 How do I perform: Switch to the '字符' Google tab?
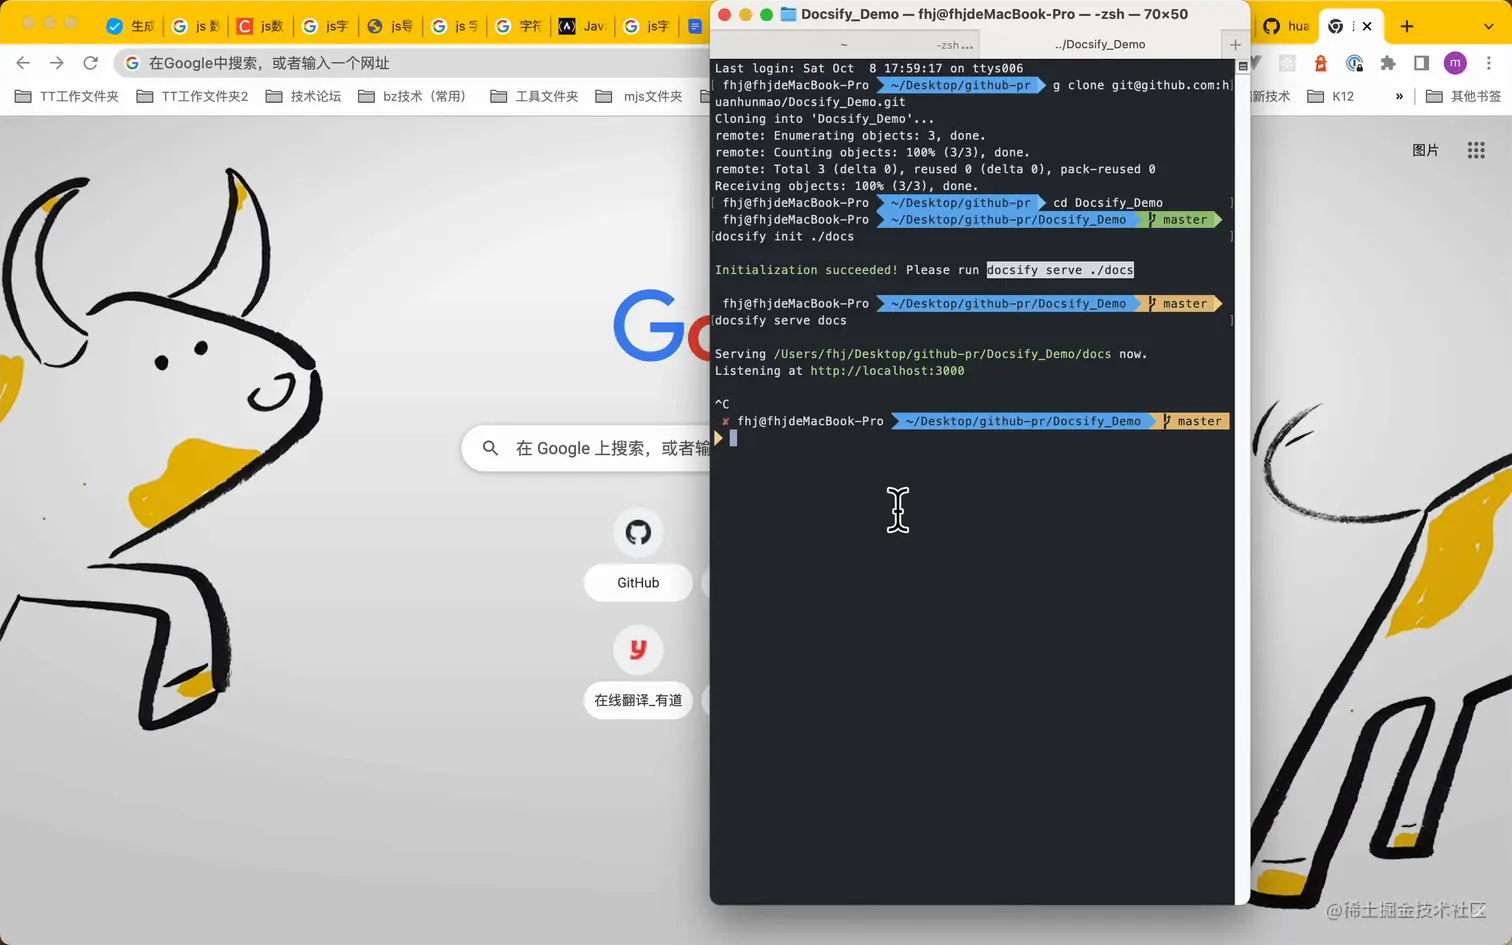(520, 26)
